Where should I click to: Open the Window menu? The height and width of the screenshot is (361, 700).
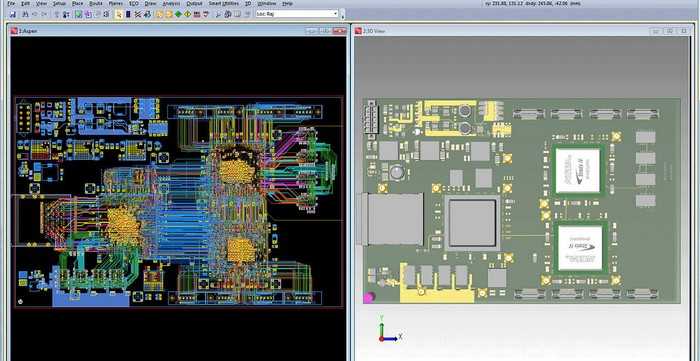tap(267, 4)
